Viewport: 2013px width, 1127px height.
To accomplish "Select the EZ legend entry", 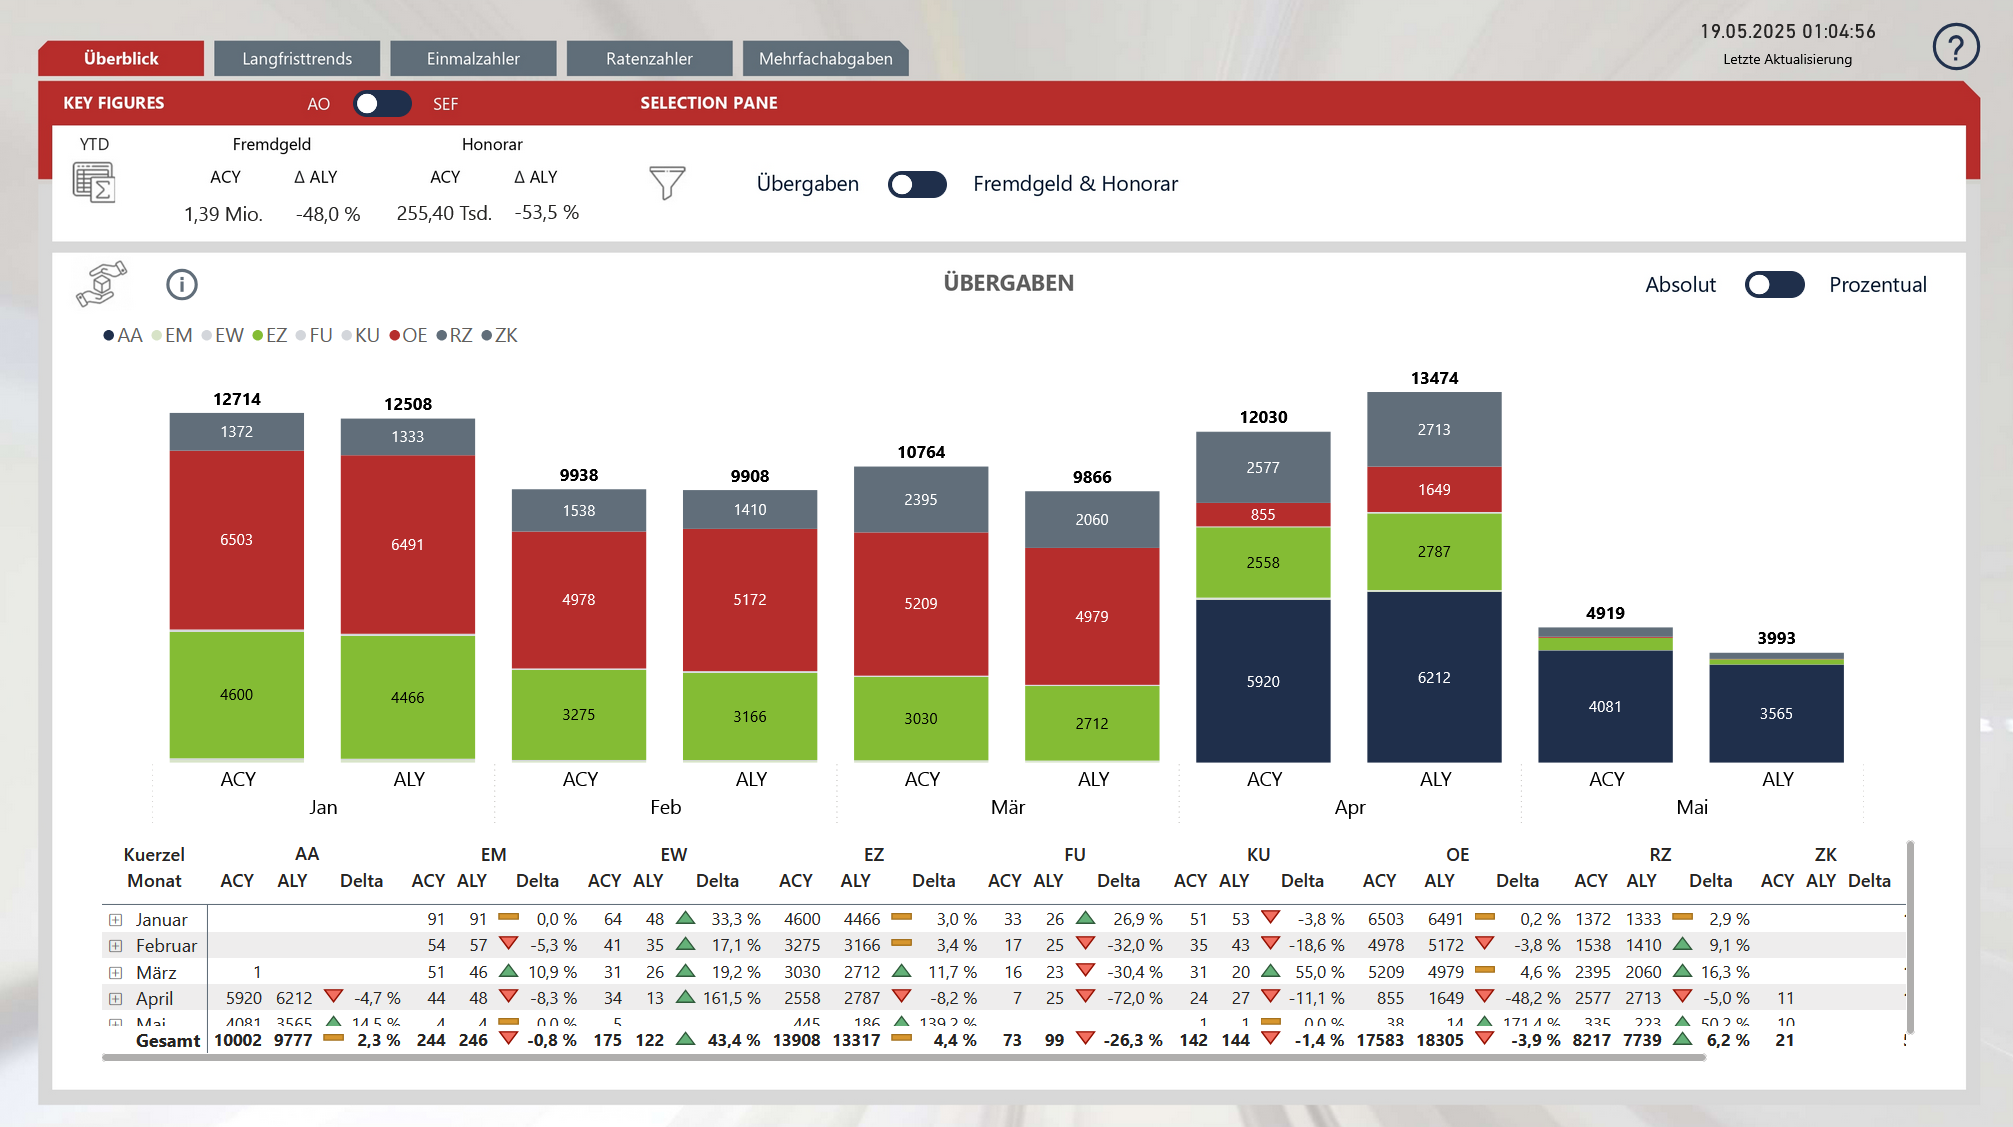I will tap(270, 336).
